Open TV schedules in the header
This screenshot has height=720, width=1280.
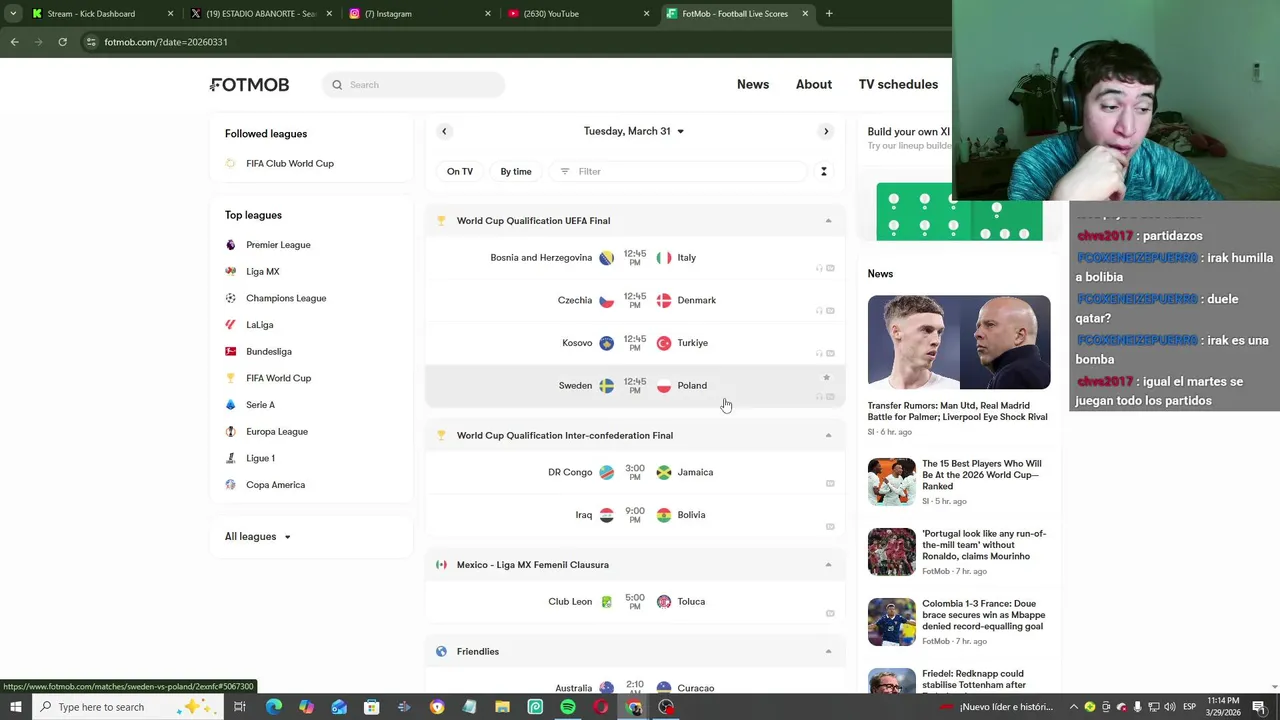pos(898,84)
